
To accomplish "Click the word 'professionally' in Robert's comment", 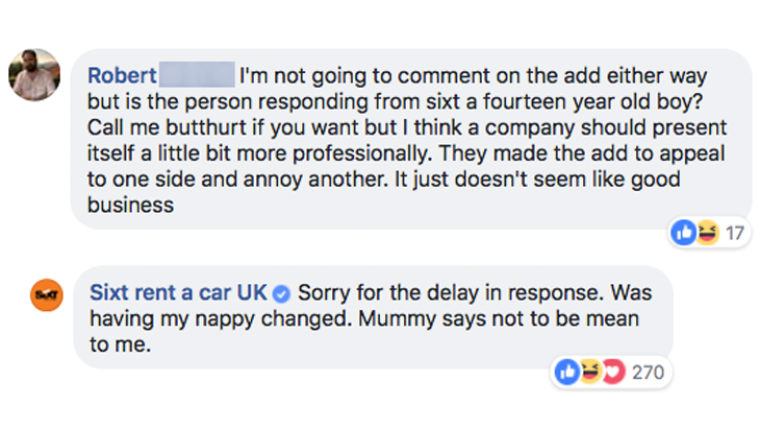I will coord(362,154).
